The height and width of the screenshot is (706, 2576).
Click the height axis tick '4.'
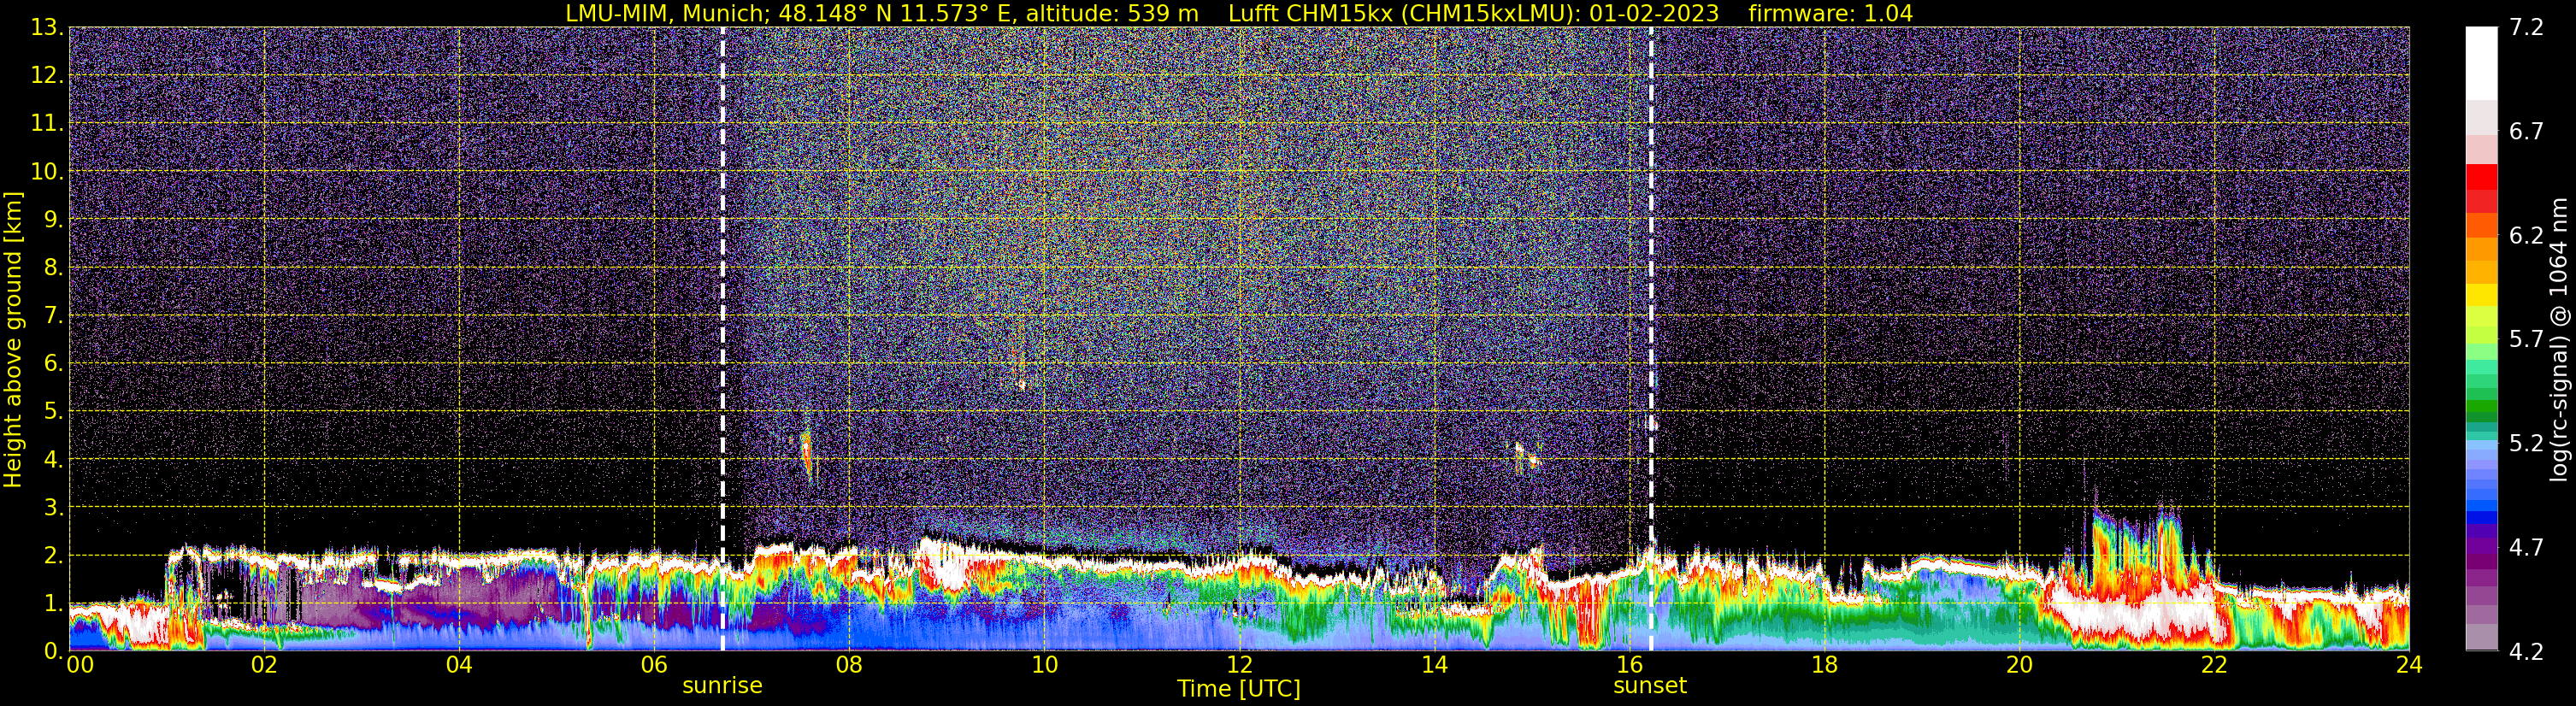tap(54, 459)
